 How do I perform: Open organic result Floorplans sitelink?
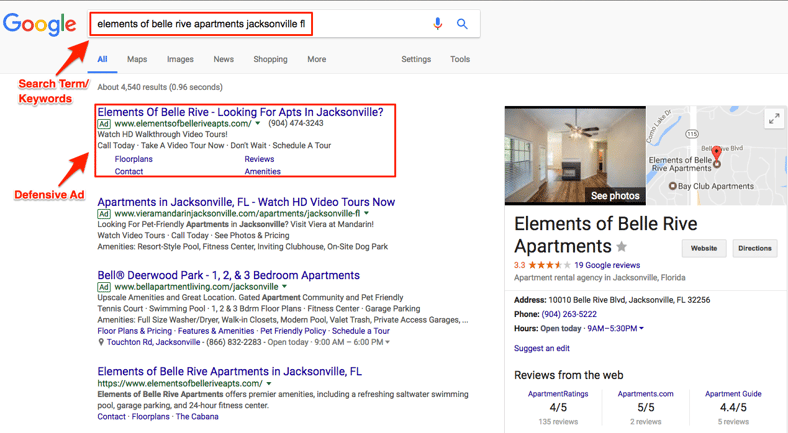click(x=151, y=416)
